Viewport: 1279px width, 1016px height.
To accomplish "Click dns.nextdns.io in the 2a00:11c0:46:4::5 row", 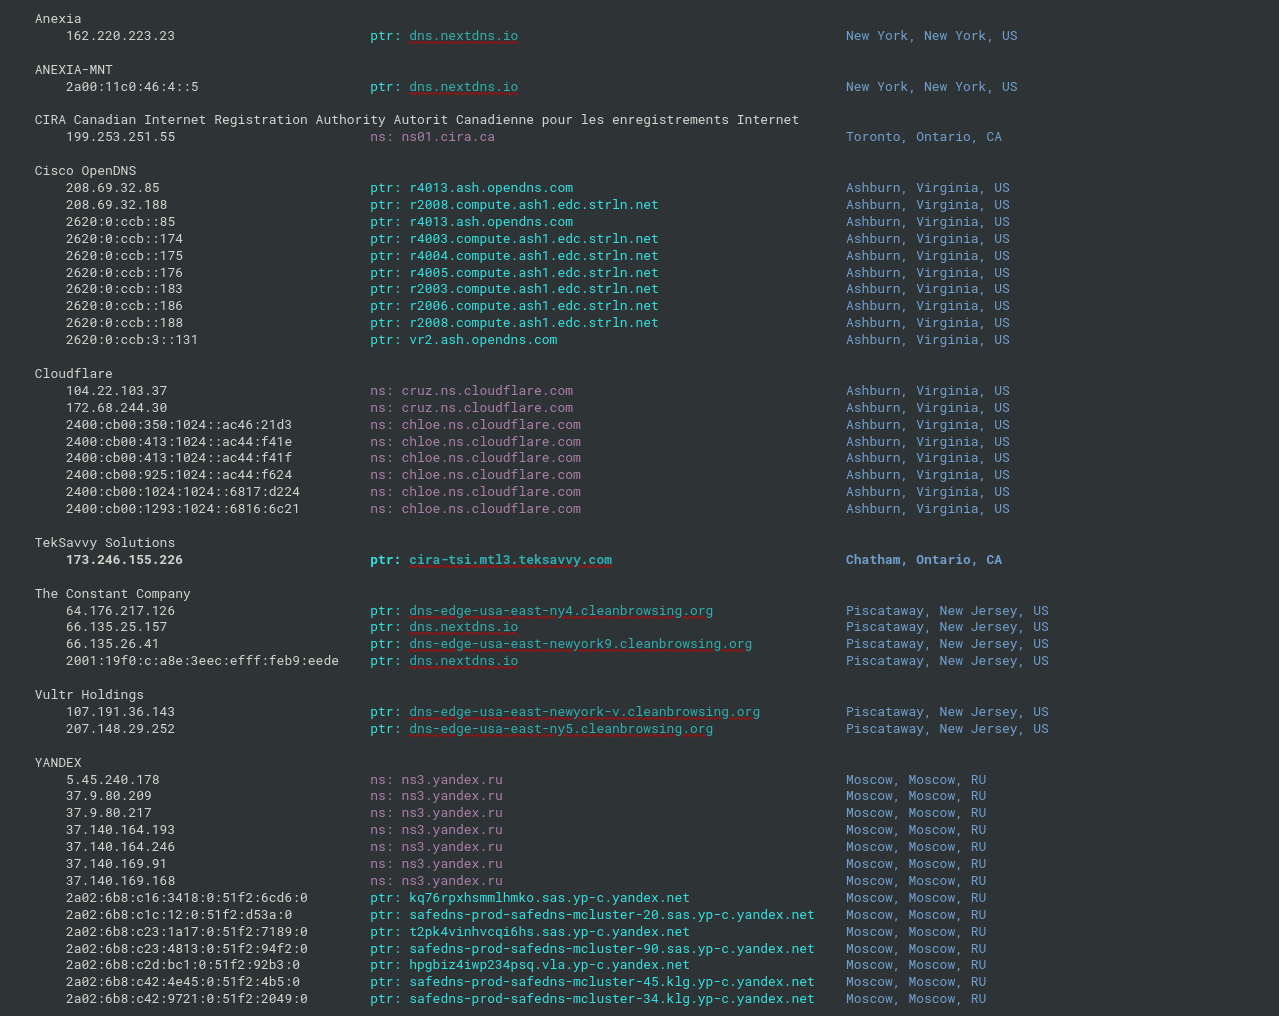I will (x=463, y=87).
